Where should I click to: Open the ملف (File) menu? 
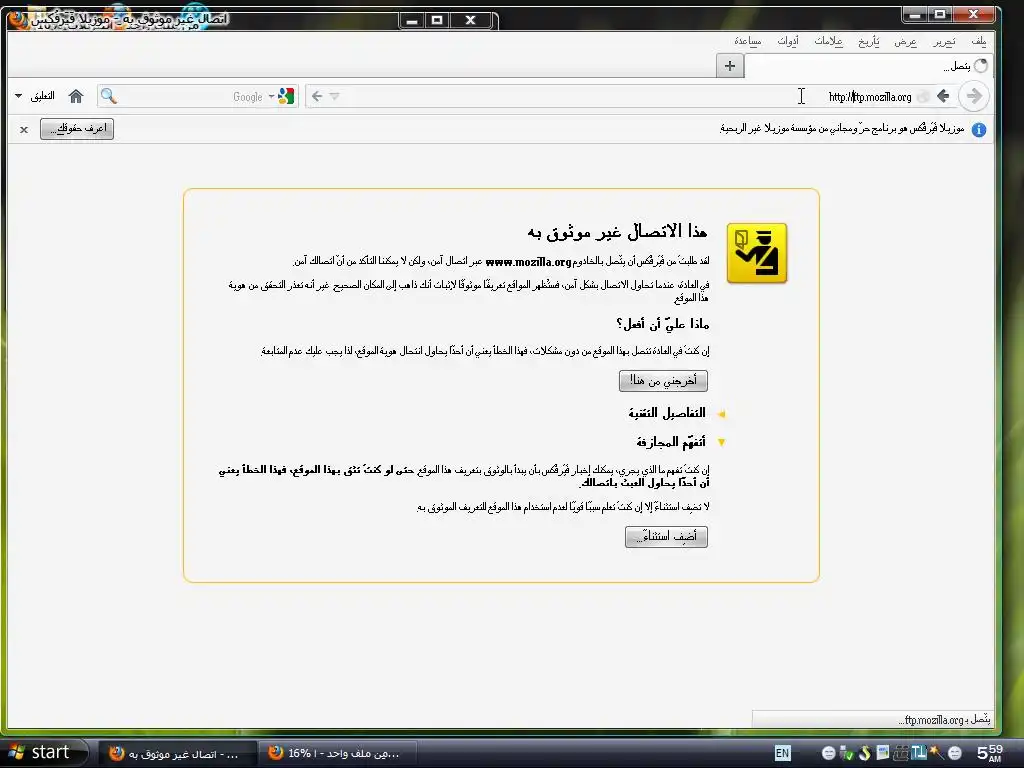point(978,41)
